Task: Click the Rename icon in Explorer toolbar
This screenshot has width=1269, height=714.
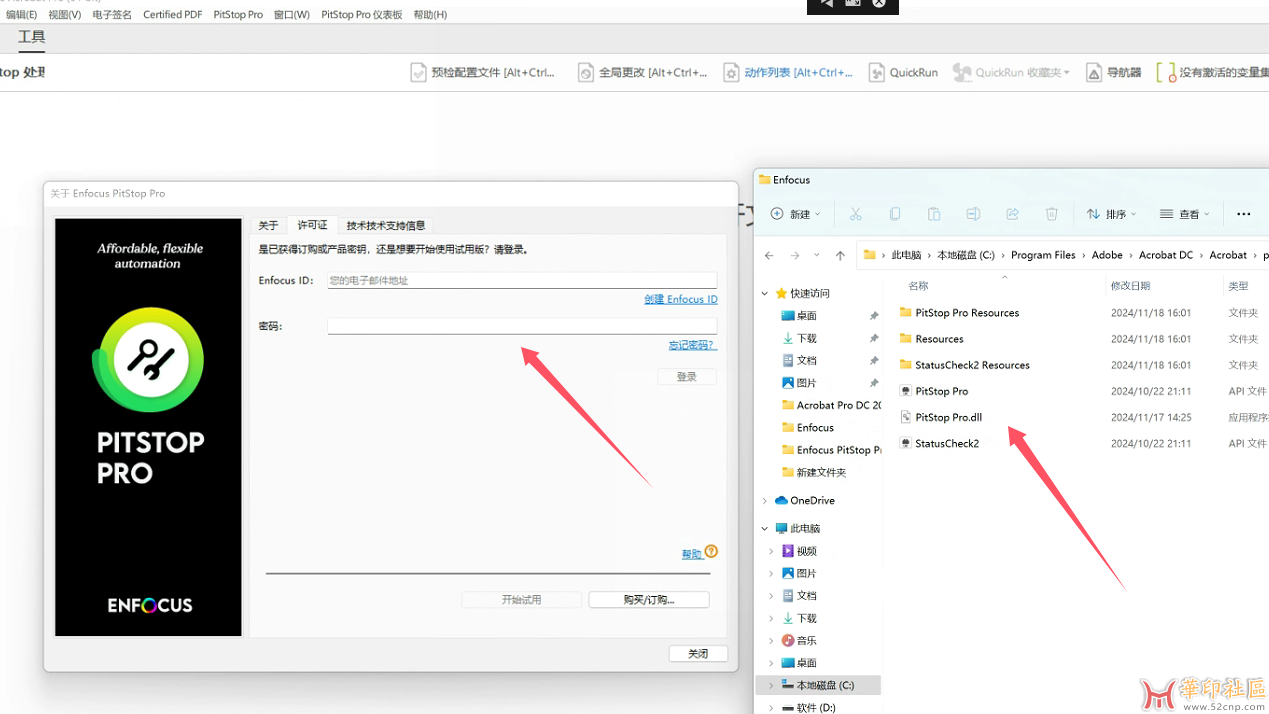Action: (x=973, y=214)
